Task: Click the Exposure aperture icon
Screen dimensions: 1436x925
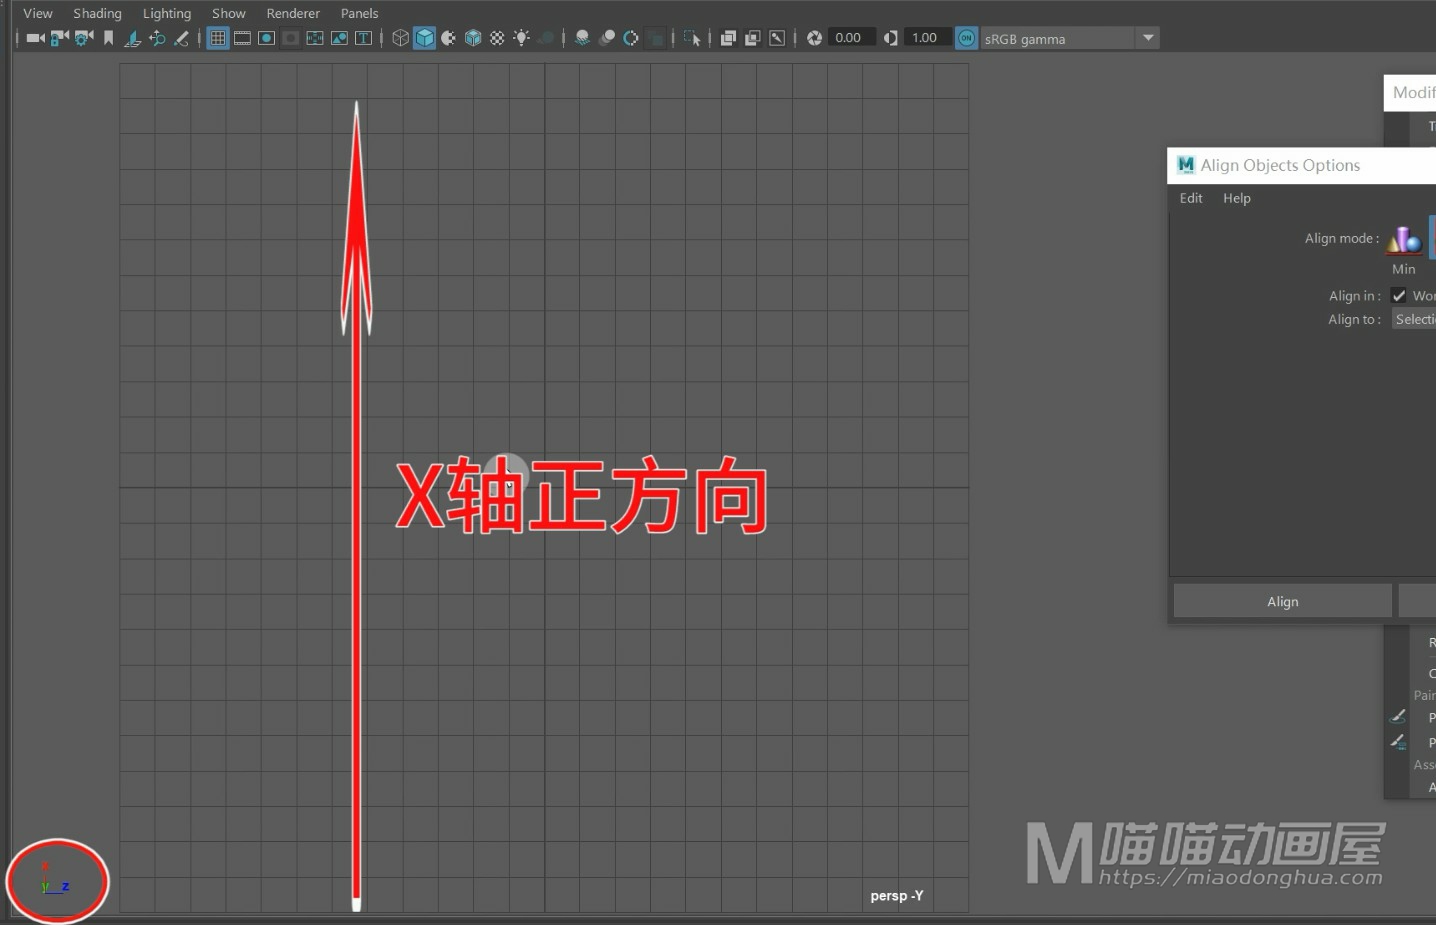Action: tap(814, 38)
